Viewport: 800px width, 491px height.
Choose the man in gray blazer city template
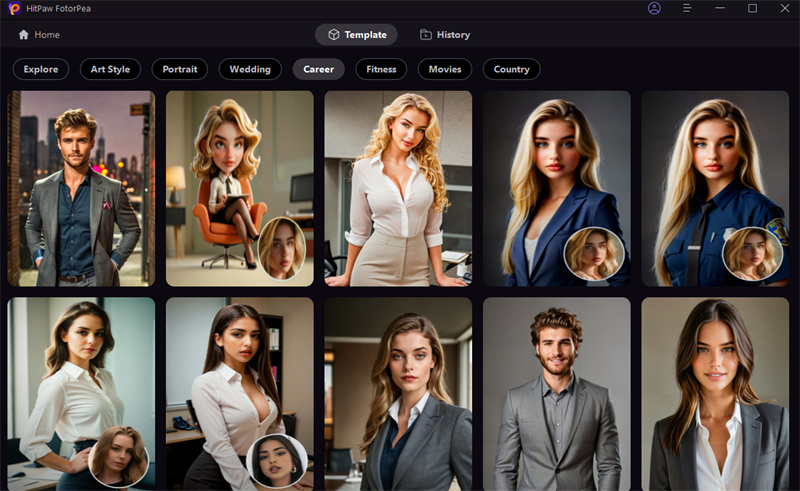click(81, 188)
